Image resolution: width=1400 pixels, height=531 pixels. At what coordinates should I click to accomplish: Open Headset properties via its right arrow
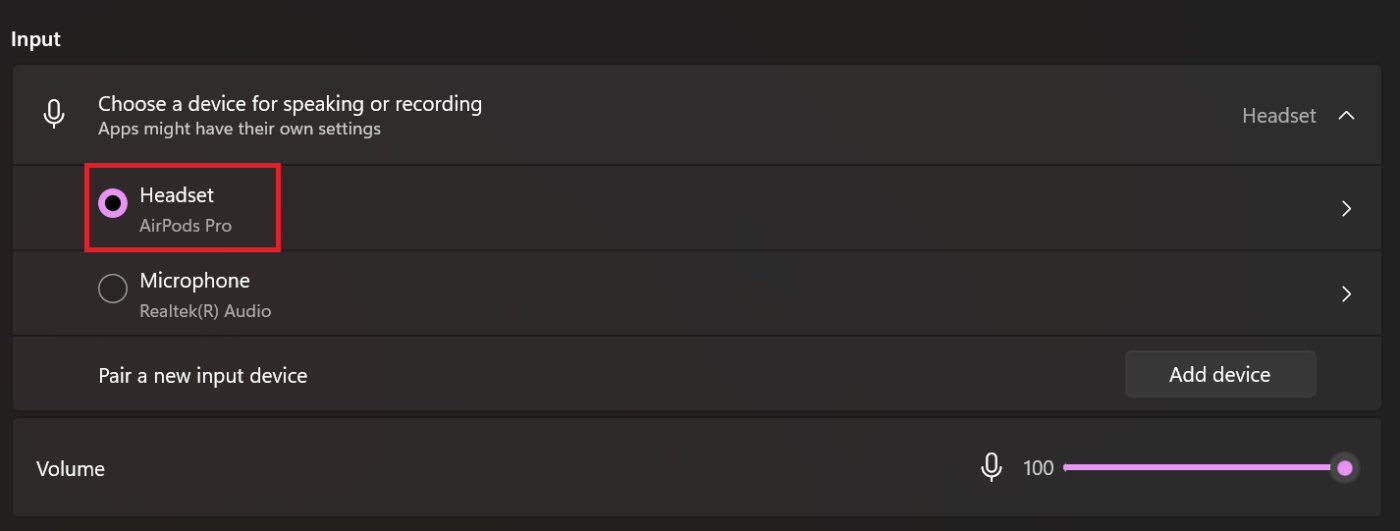[x=1346, y=208]
